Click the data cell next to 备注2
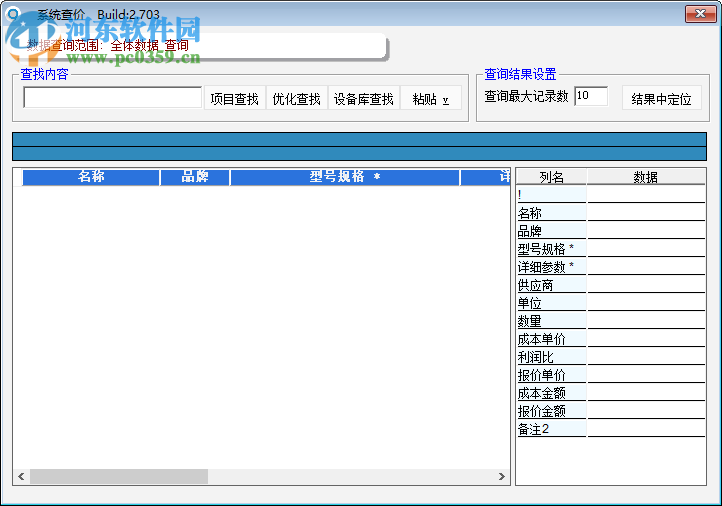 coord(646,428)
